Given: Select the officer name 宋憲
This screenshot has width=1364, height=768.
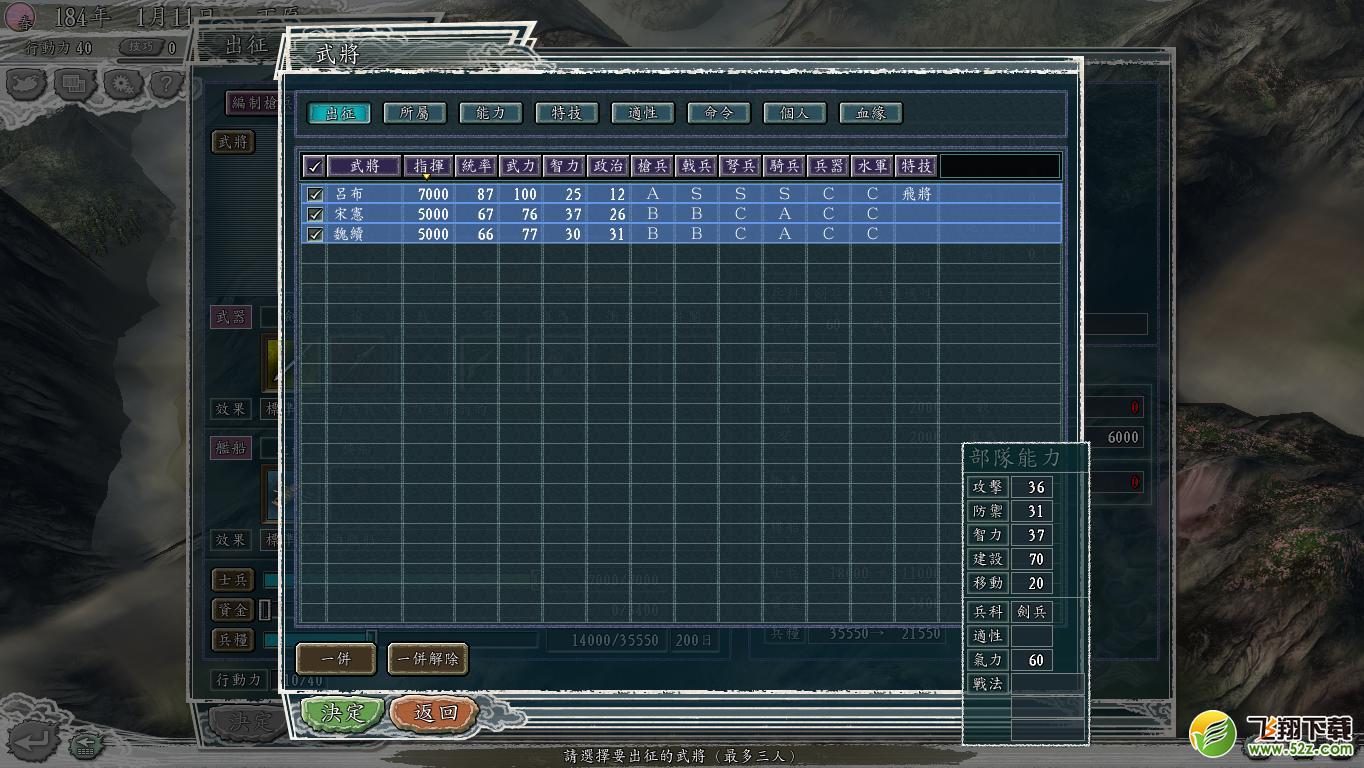Looking at the screenshot, I should click(x=349, y=214).
